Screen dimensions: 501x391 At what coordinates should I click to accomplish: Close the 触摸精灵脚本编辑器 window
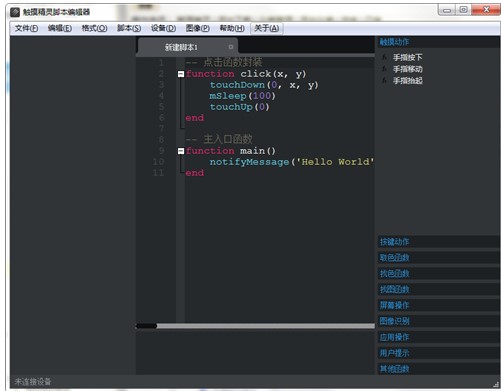(x=486, y=10)
